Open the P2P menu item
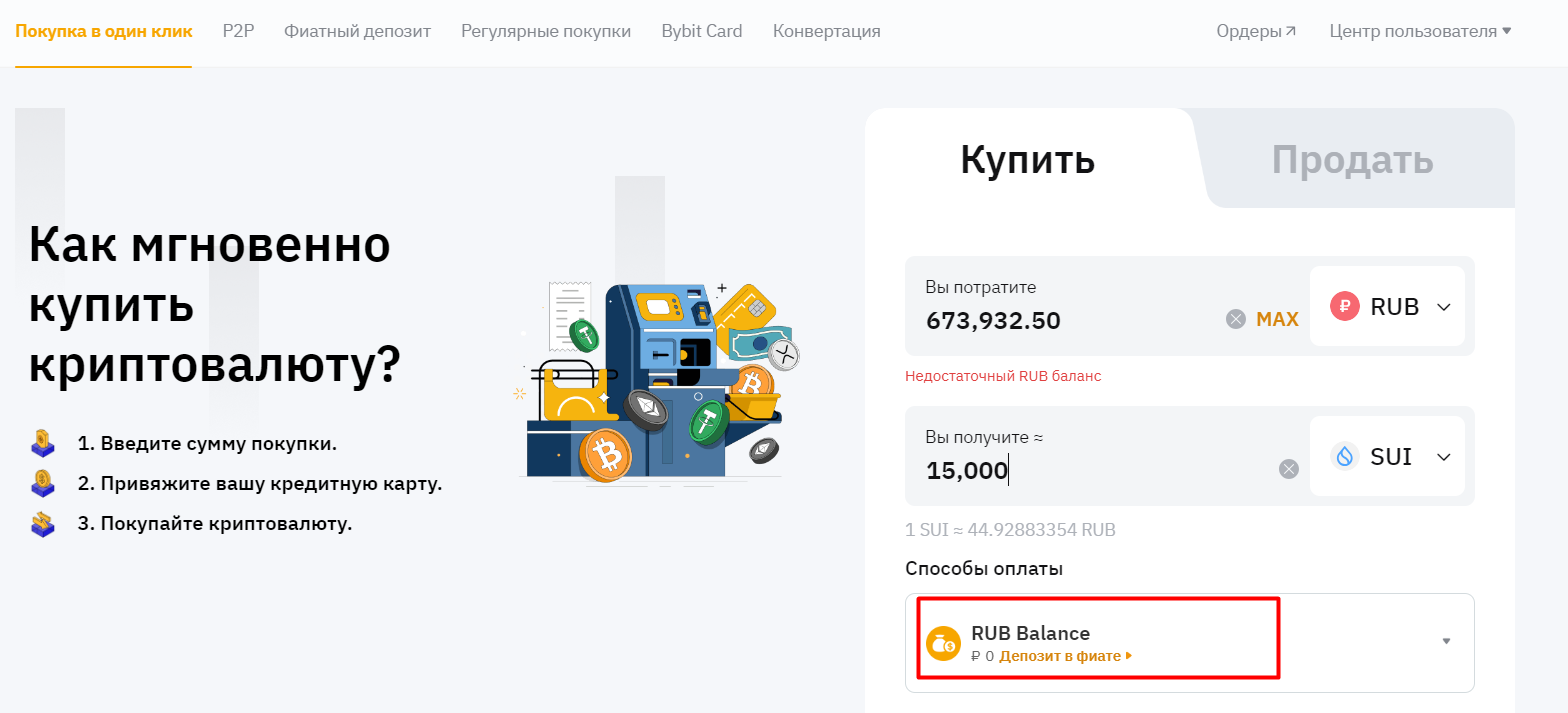This screenshot has width=1568, height=713. click(x=238, y=31)
